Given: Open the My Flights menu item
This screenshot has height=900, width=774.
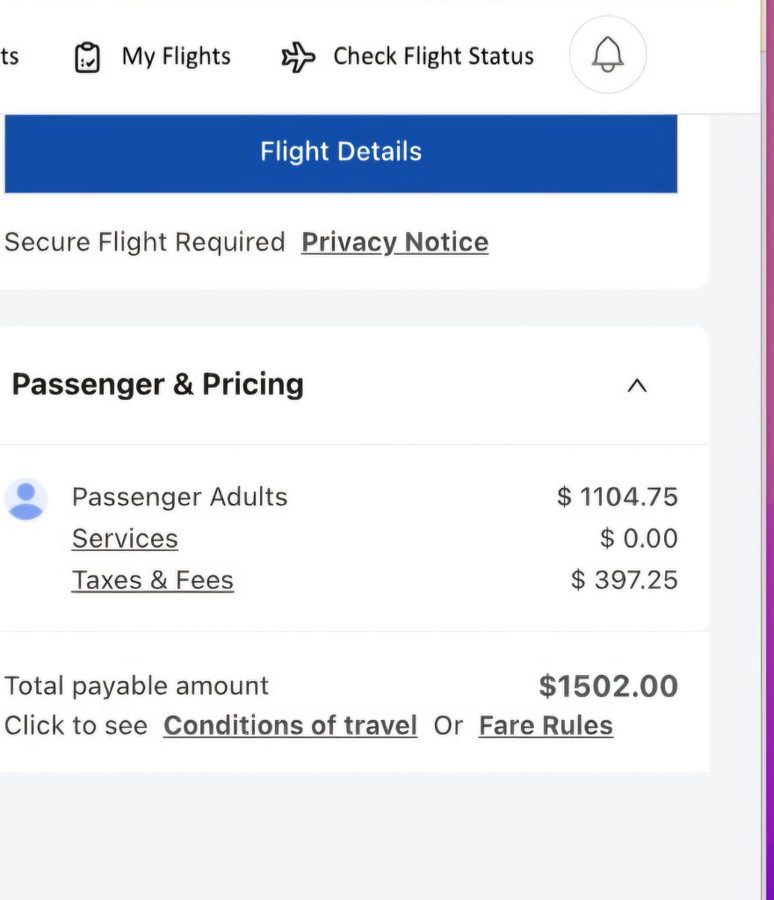Looking at the screenshot, I should (176, 57).
